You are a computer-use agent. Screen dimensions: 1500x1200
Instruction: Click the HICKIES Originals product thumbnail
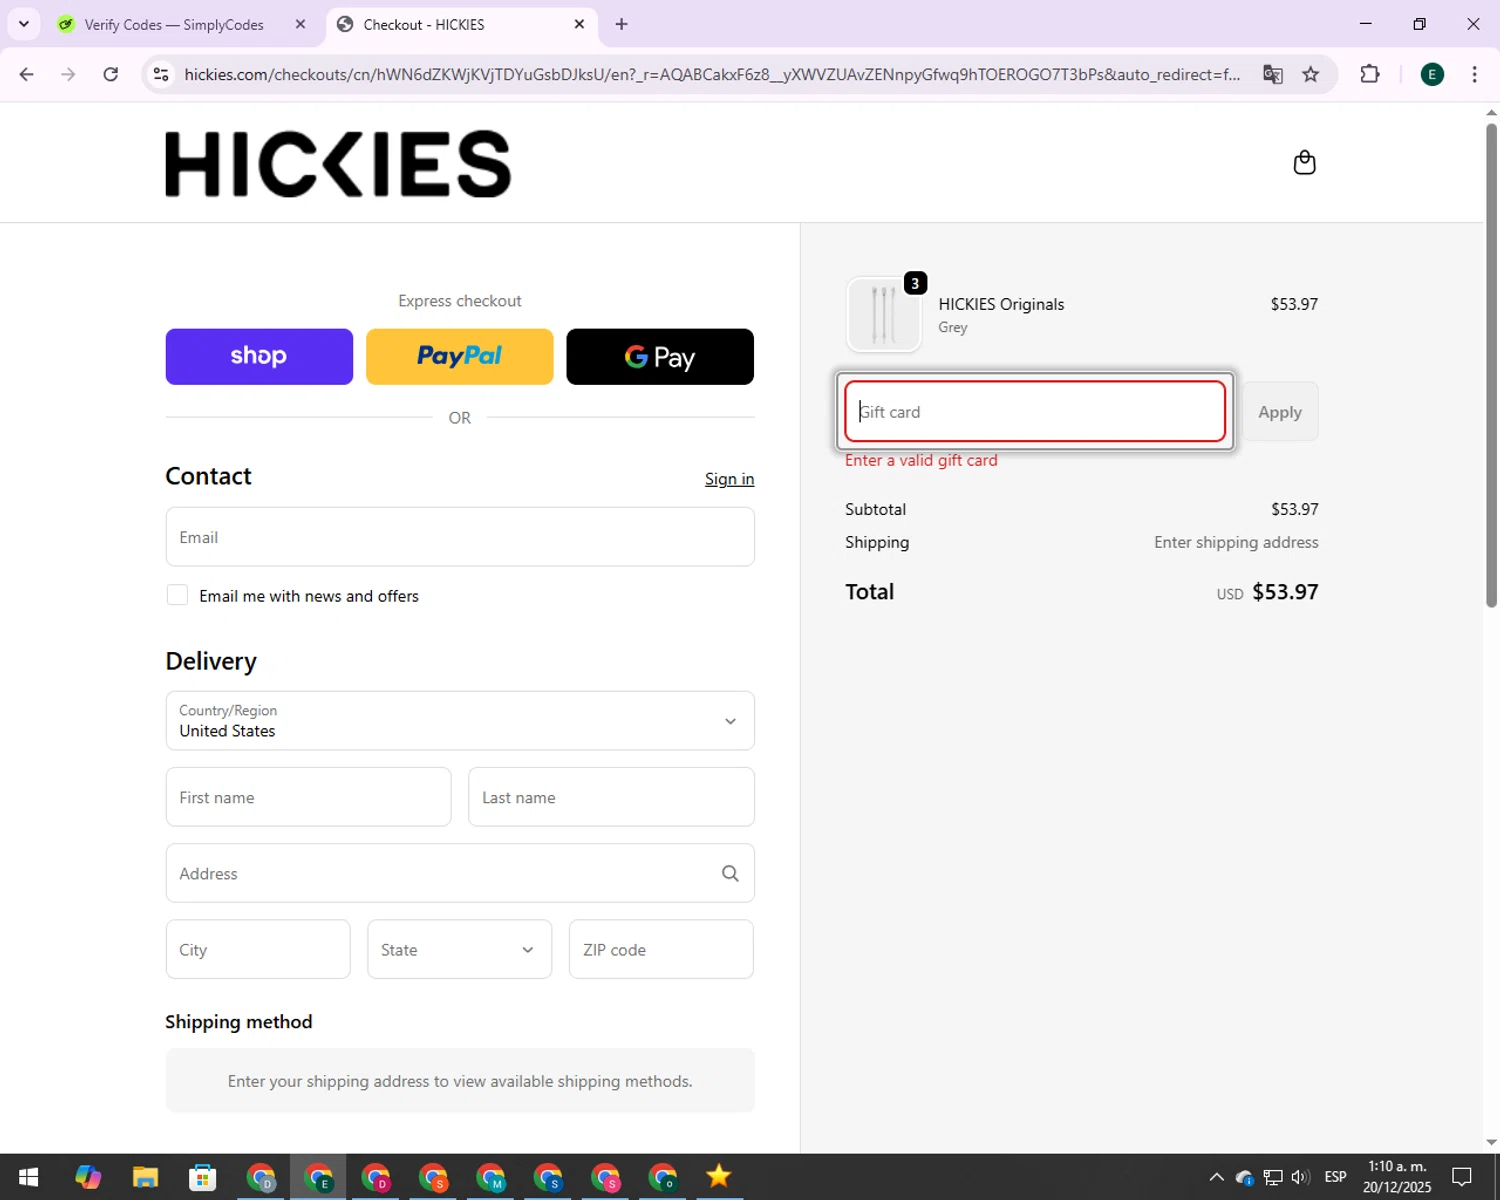pos(884,315)
